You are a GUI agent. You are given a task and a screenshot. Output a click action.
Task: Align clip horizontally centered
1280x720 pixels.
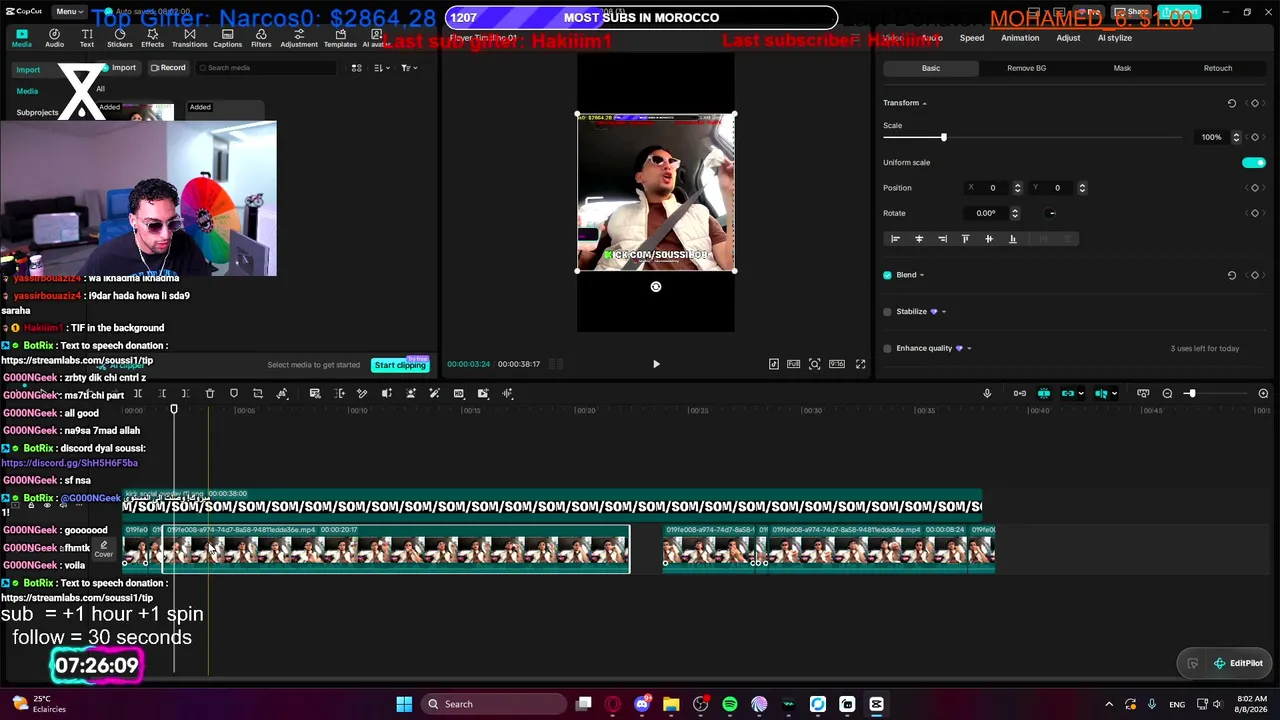(x=919, y=239)
